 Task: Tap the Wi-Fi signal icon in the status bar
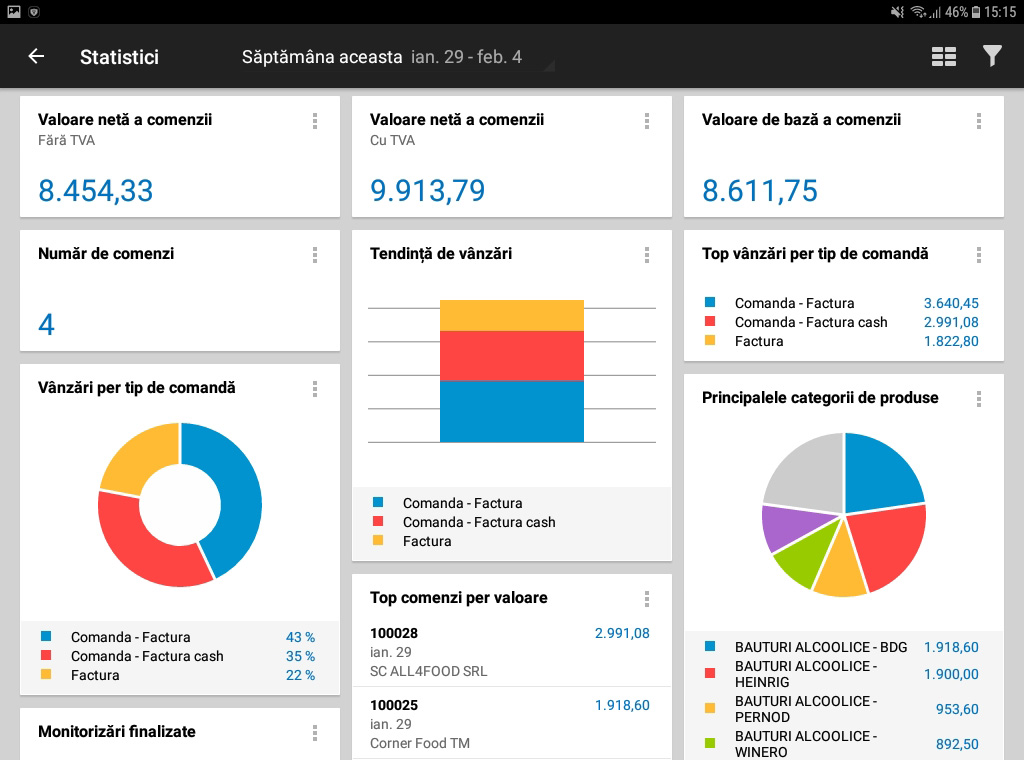click(x=919, y=12)
